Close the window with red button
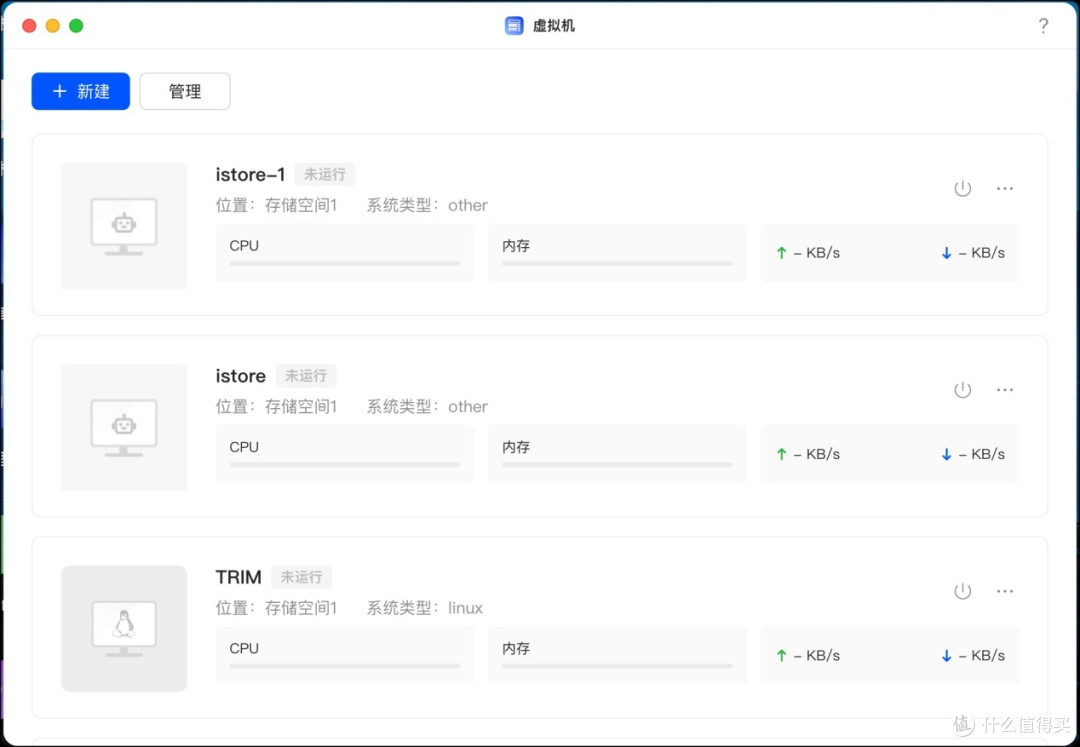Image resolution: width=1080 pixels, height=747 pixels. tap(29, 25)
